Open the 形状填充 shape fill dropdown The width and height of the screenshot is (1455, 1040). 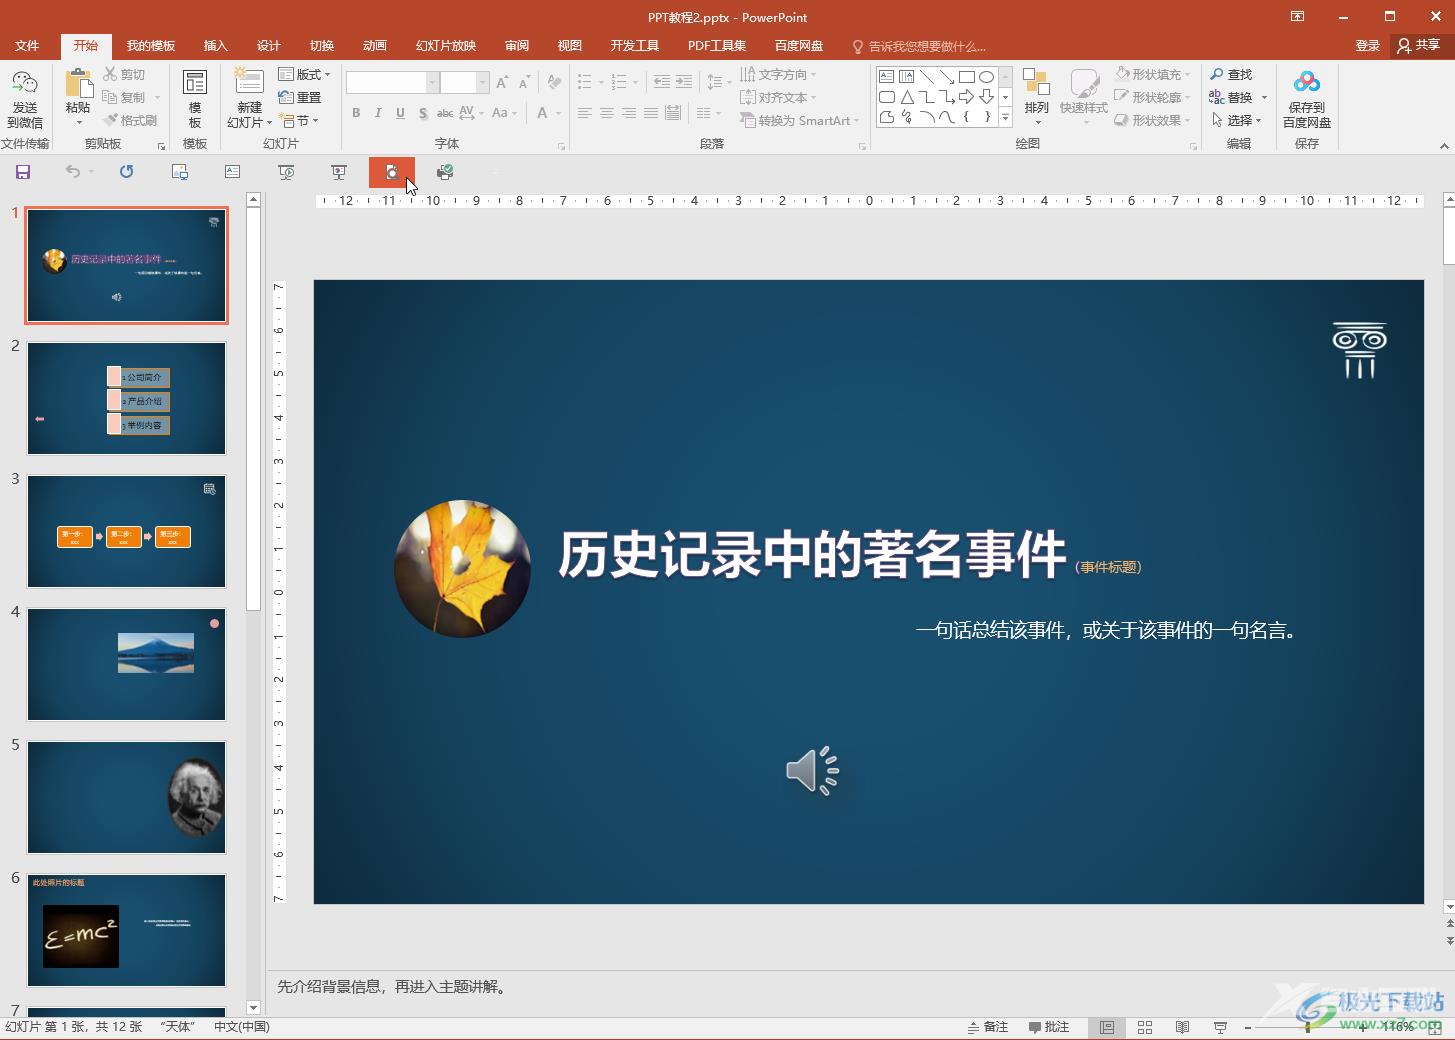[1152, 75]
